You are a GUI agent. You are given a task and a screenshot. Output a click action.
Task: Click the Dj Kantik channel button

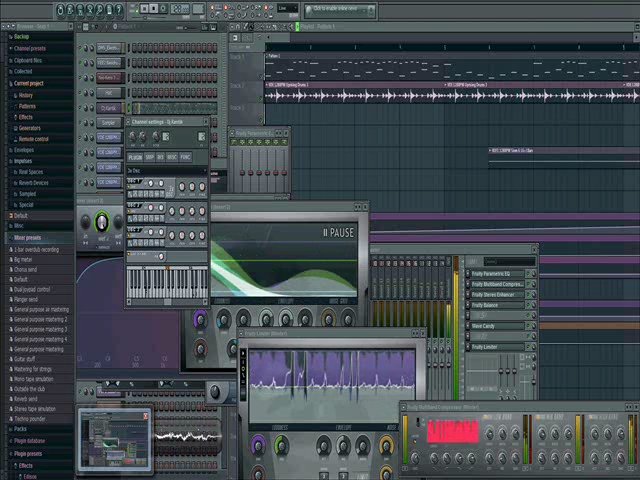[109, 108]
